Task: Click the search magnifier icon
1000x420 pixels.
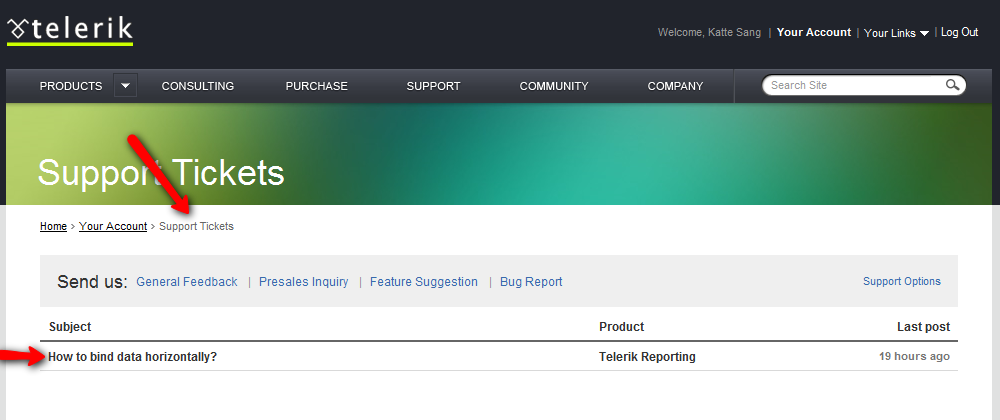Action: click(x=952, y=85)
